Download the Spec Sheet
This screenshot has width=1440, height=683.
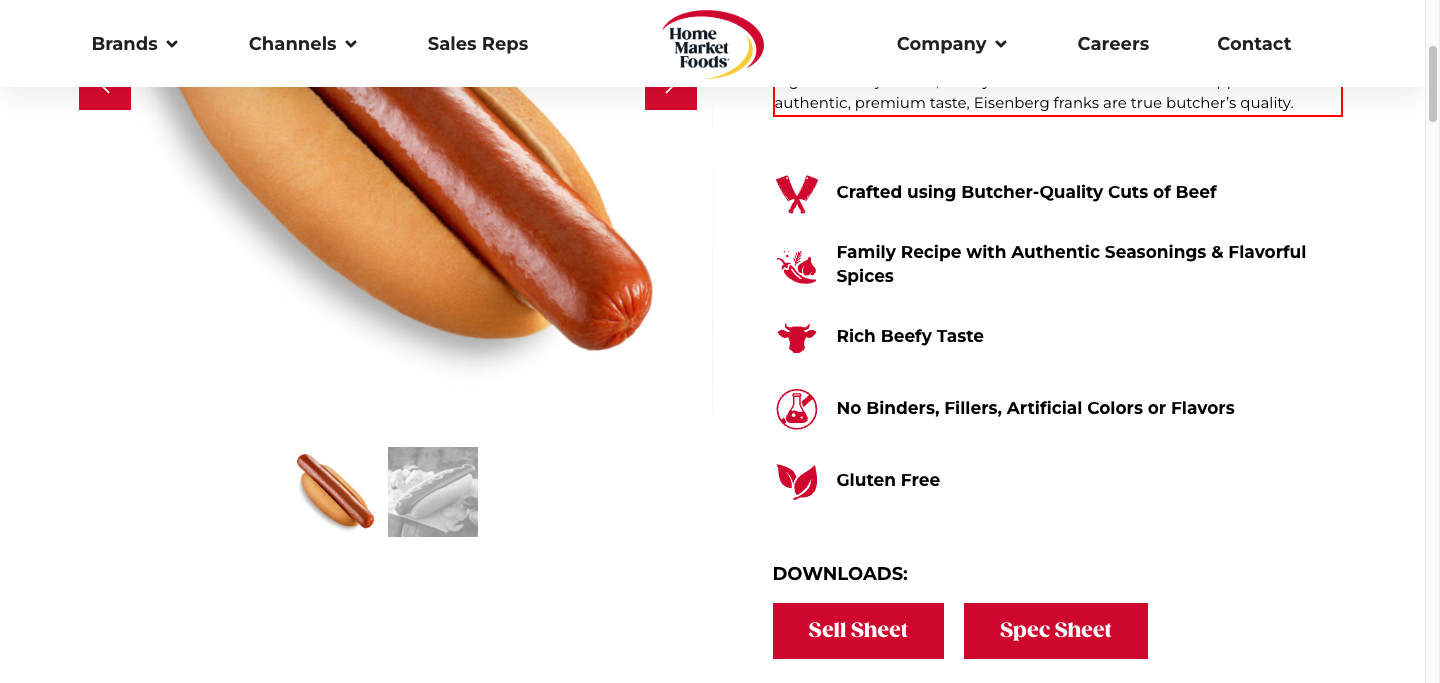(x=1056, y=631)
